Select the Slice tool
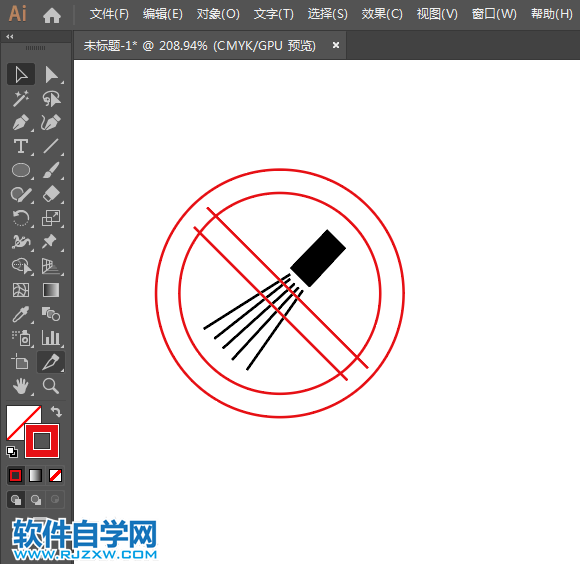This screenshot has height=564, width=580. 51,362
